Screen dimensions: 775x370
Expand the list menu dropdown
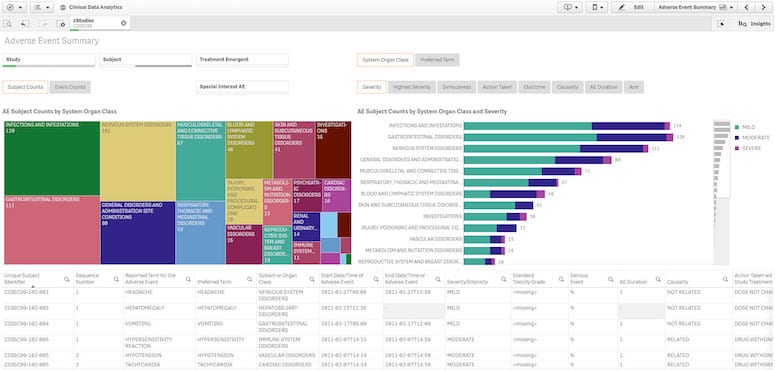[x=42, y=7]
